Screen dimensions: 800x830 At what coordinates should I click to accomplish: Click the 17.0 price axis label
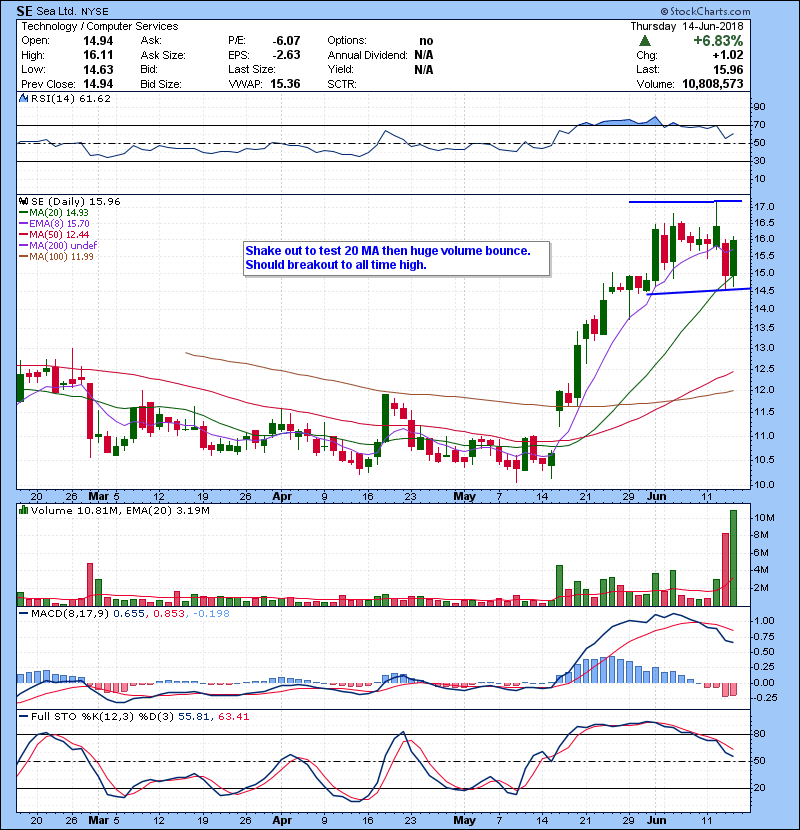(763, 206)
